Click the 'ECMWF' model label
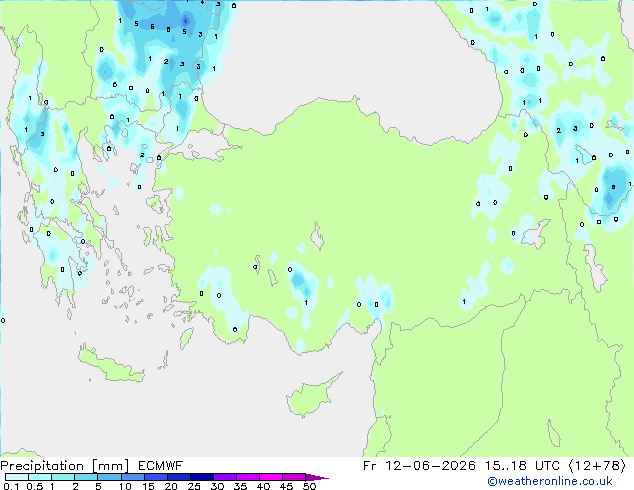 161,466
